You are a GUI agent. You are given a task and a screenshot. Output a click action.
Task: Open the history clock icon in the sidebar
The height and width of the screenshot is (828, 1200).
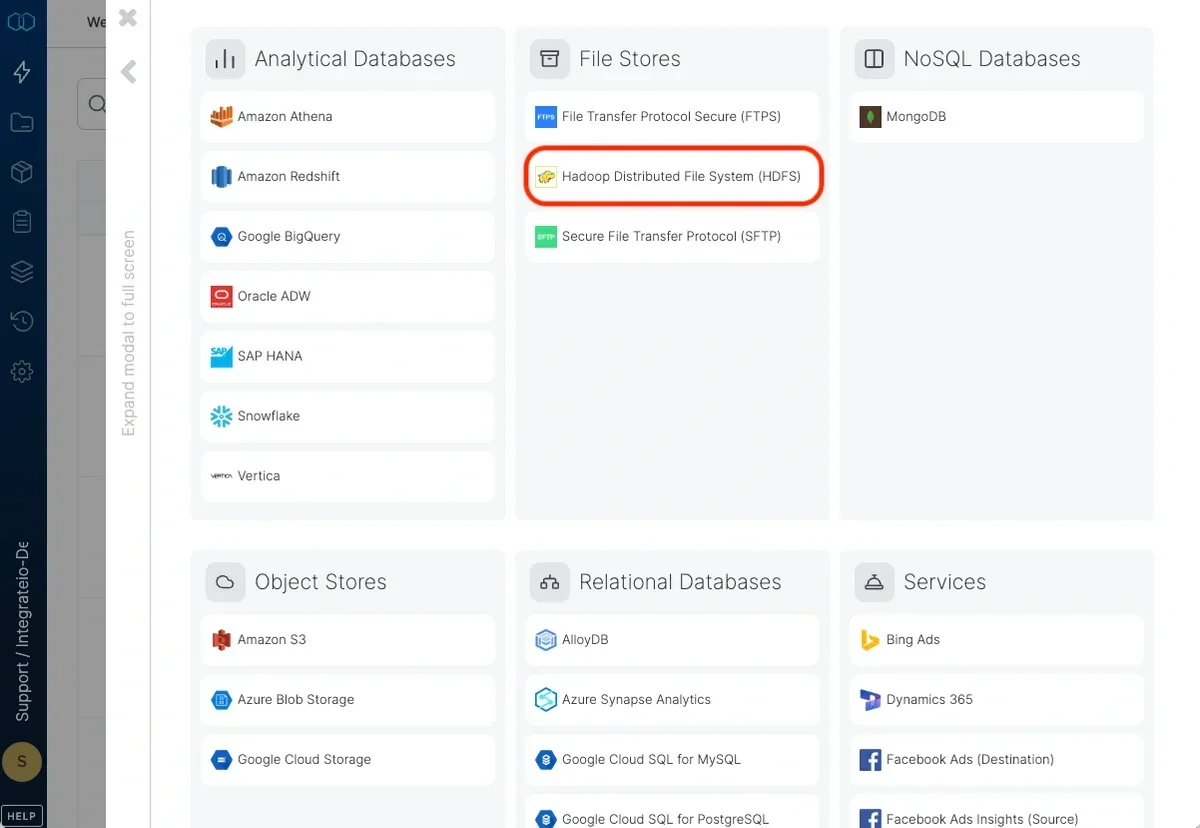[x=22, y=321]
